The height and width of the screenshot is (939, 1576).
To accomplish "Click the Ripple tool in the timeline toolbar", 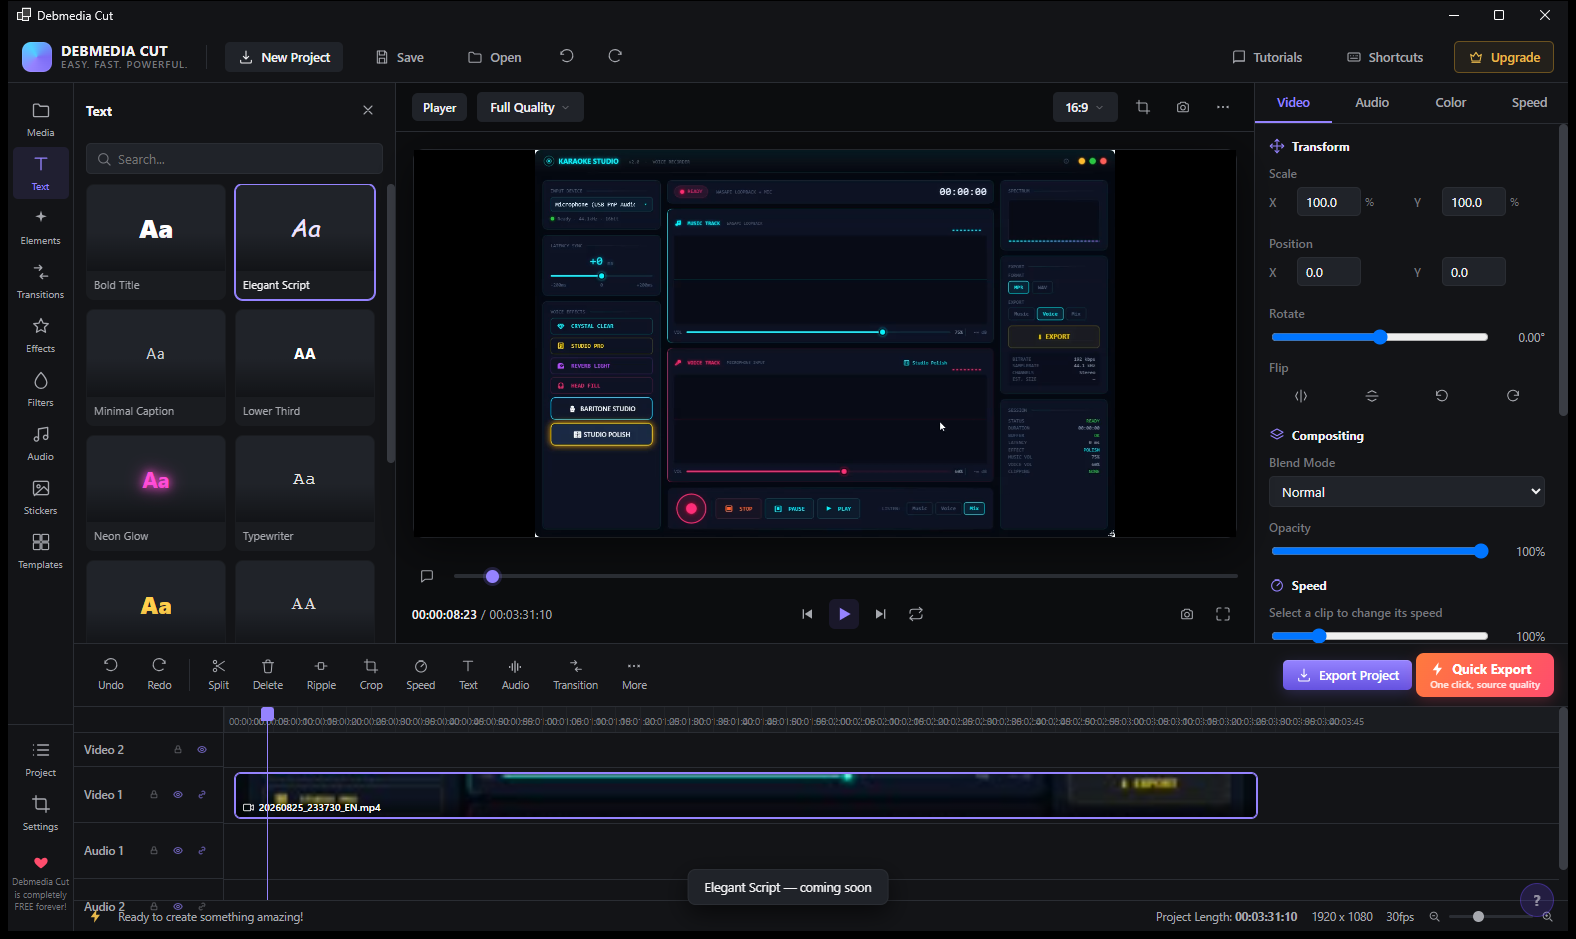I will point(321,674).
